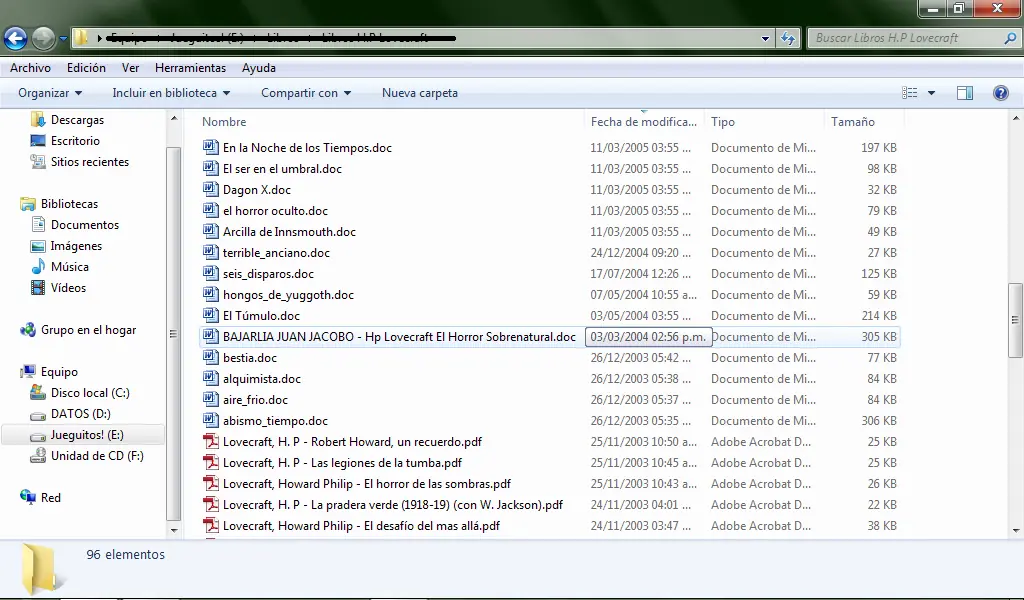Click Word icon of Dagon X.doc

(210, 189)
